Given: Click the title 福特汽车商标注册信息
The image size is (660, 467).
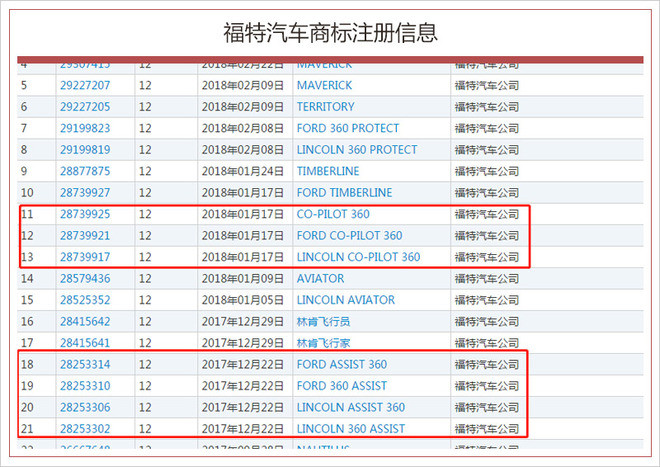Looking at the screenshot, I should [x=330, y=32].
